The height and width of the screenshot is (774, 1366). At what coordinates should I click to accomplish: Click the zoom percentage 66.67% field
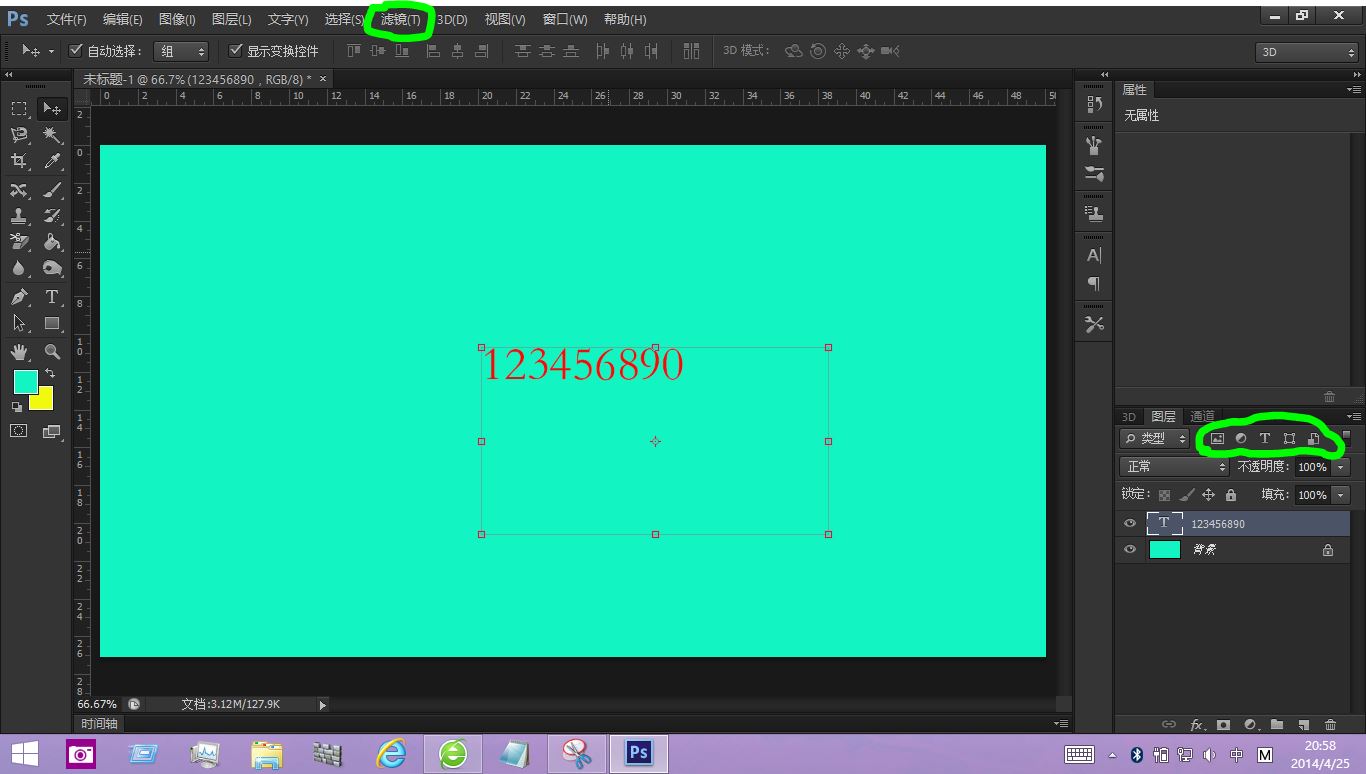pos(97,705)
